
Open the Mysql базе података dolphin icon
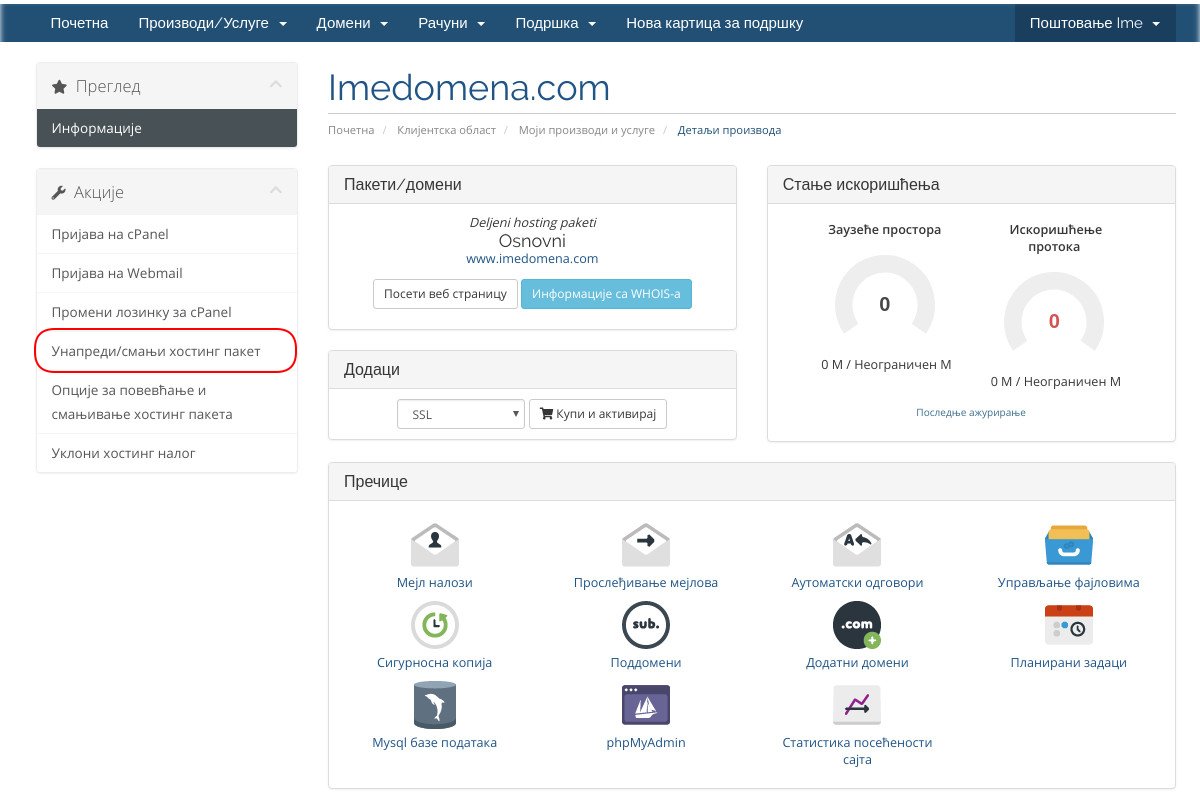click(x=435, y=705)
